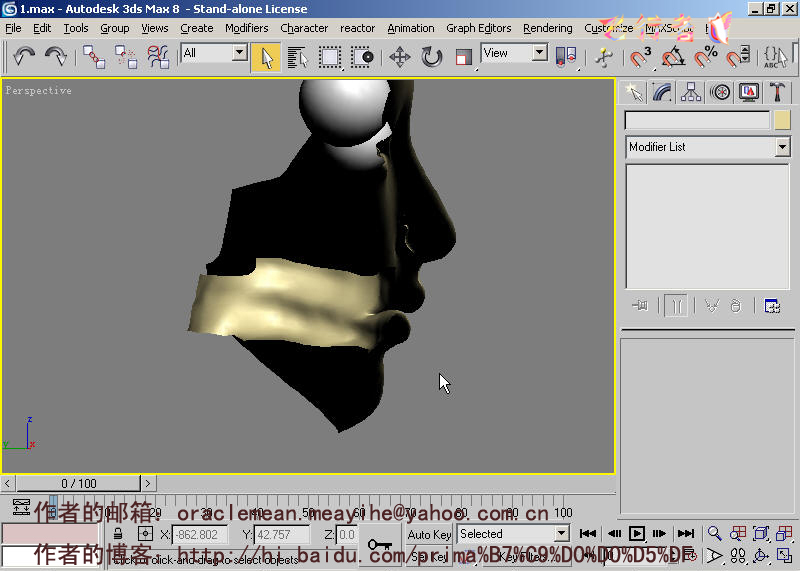Click the object name field
The height and width of the screenshot is (571, 800).
697,120
